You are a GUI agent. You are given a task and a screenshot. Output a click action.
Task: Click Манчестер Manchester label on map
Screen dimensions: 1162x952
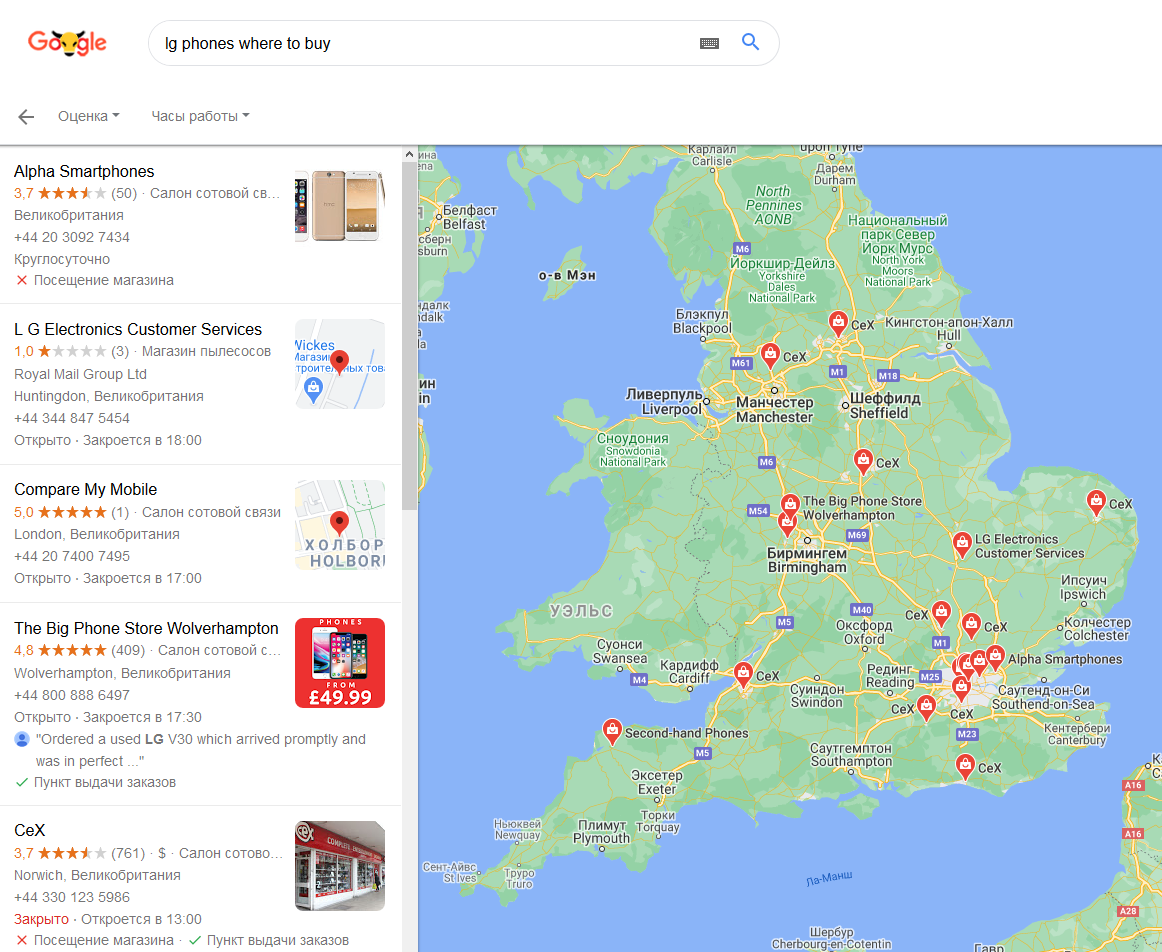774,410
